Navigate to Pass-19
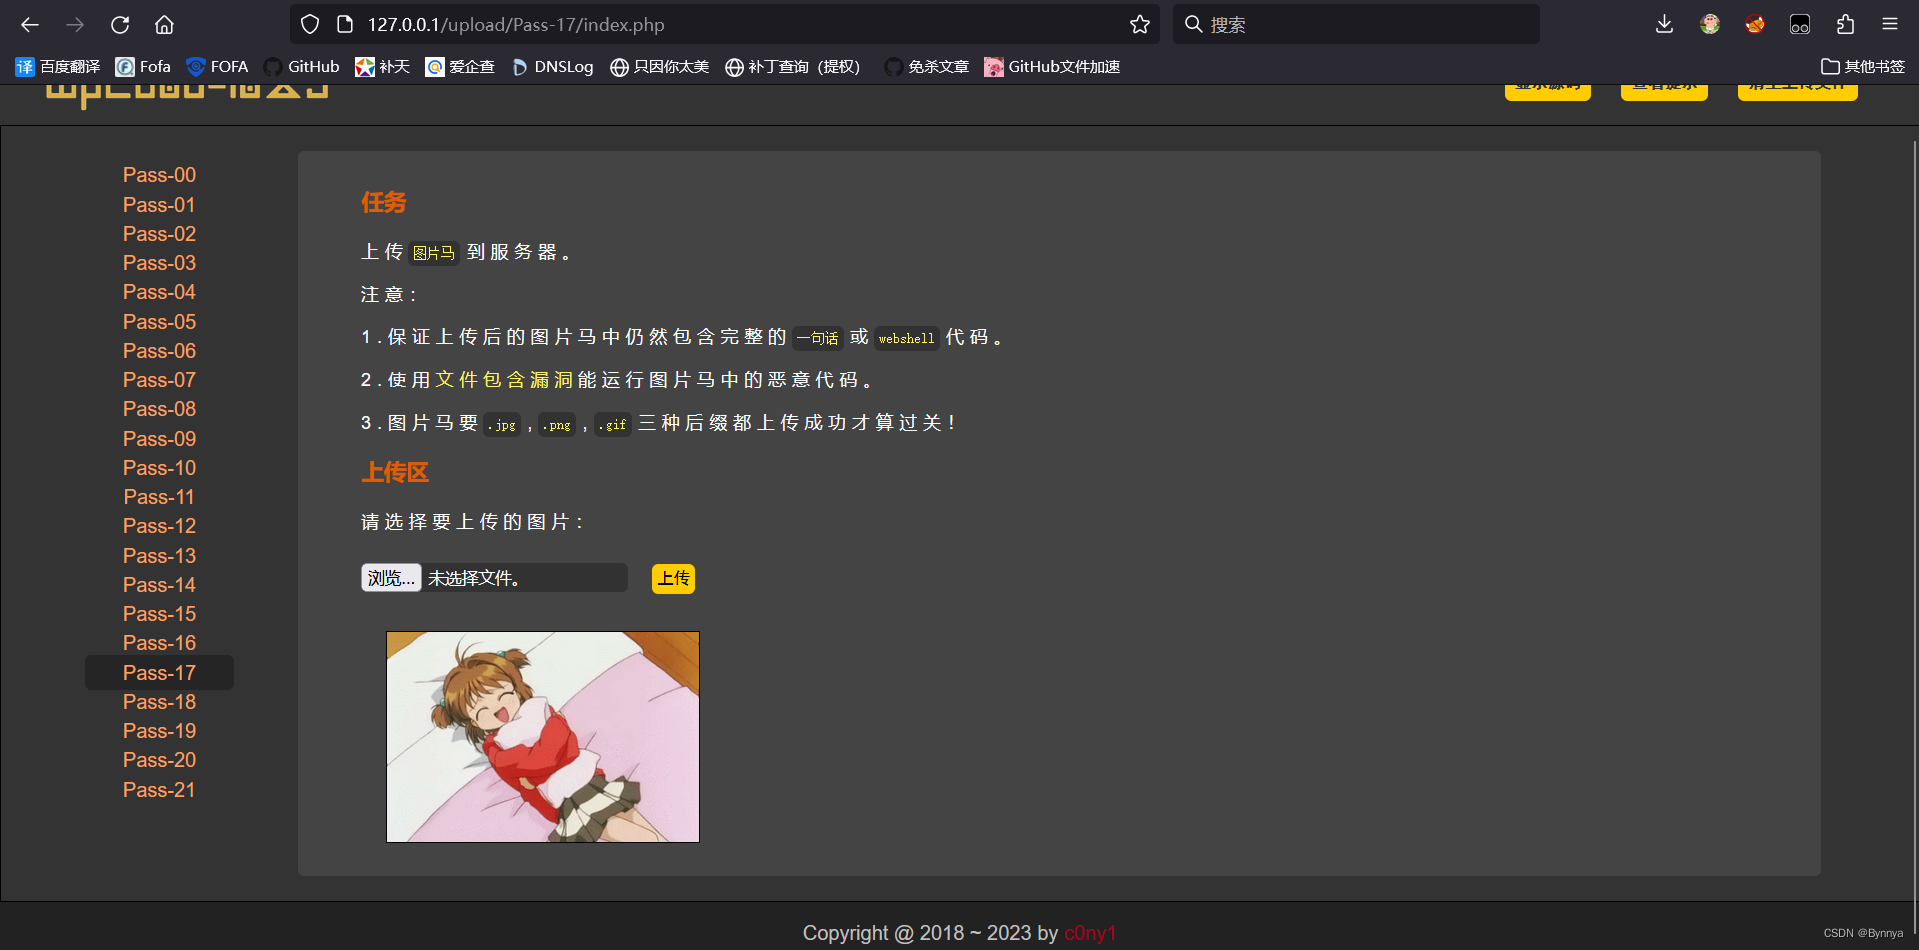 click(x=159, y=731)
